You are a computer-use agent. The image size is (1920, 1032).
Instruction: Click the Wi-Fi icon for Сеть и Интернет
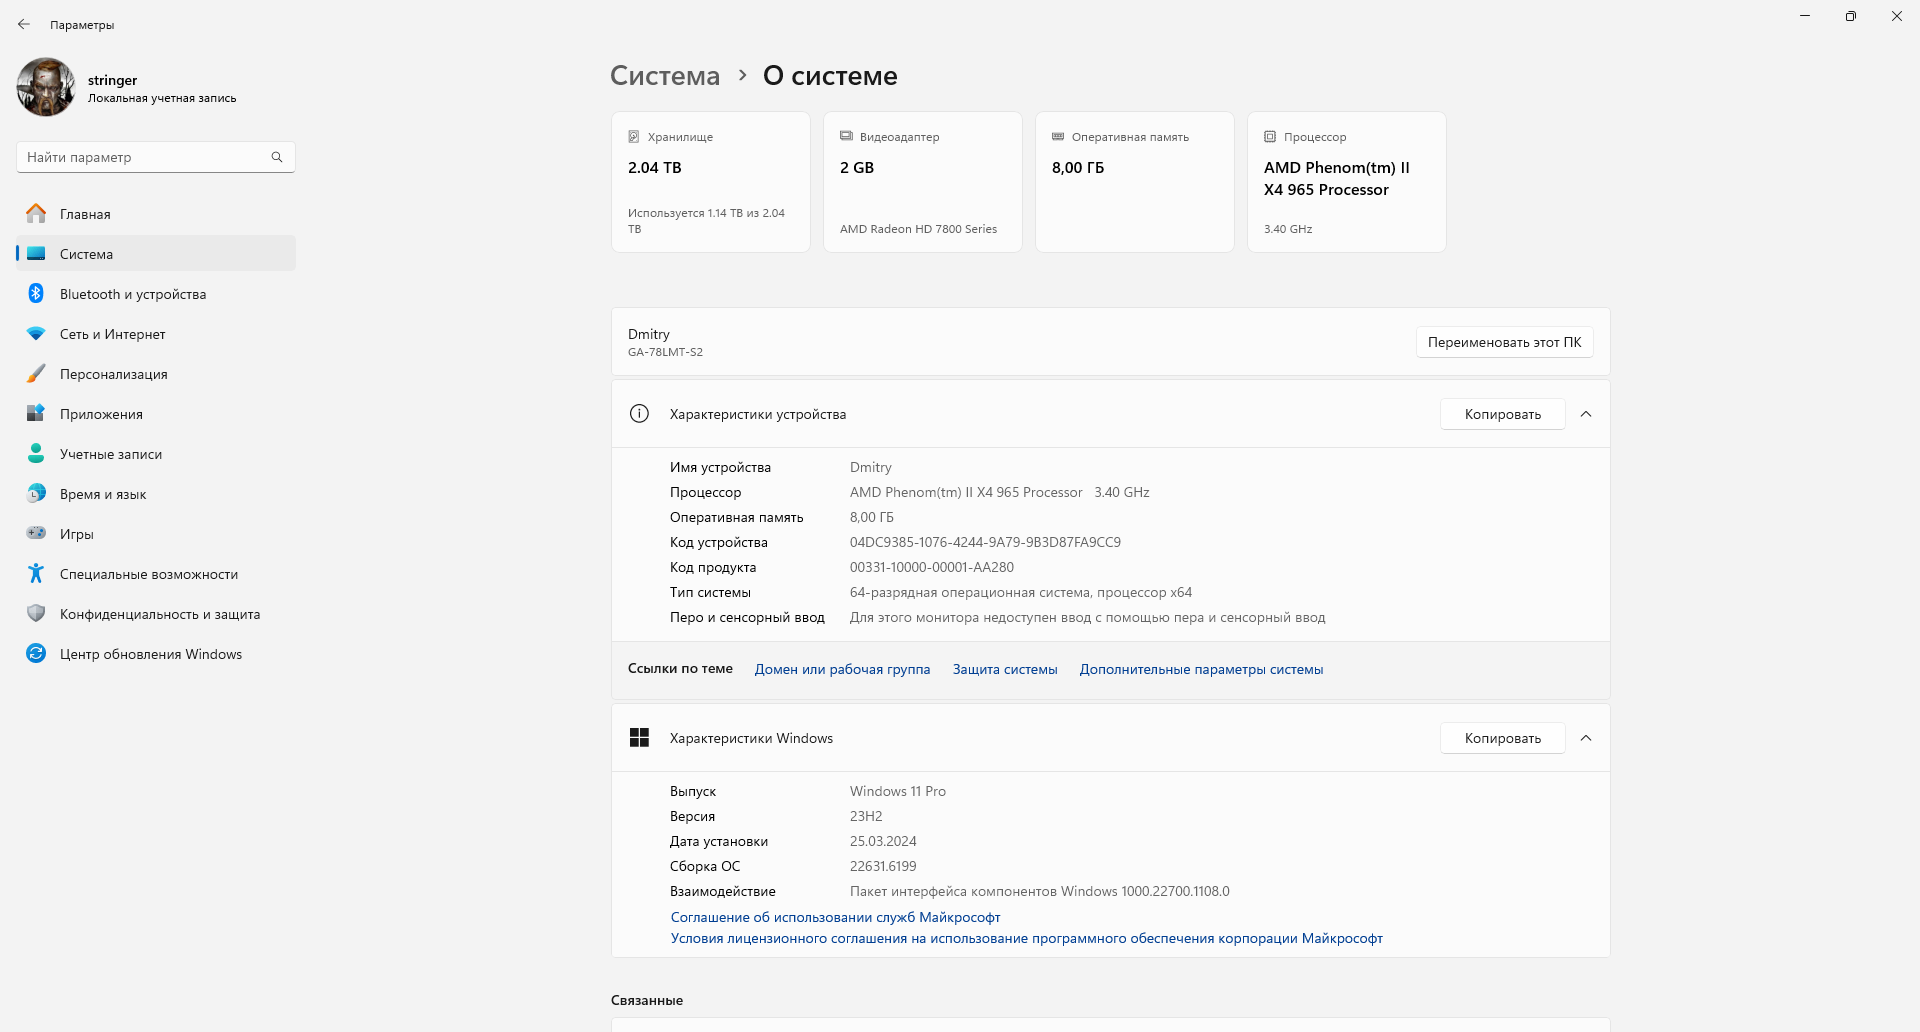[x=36, y=334]
